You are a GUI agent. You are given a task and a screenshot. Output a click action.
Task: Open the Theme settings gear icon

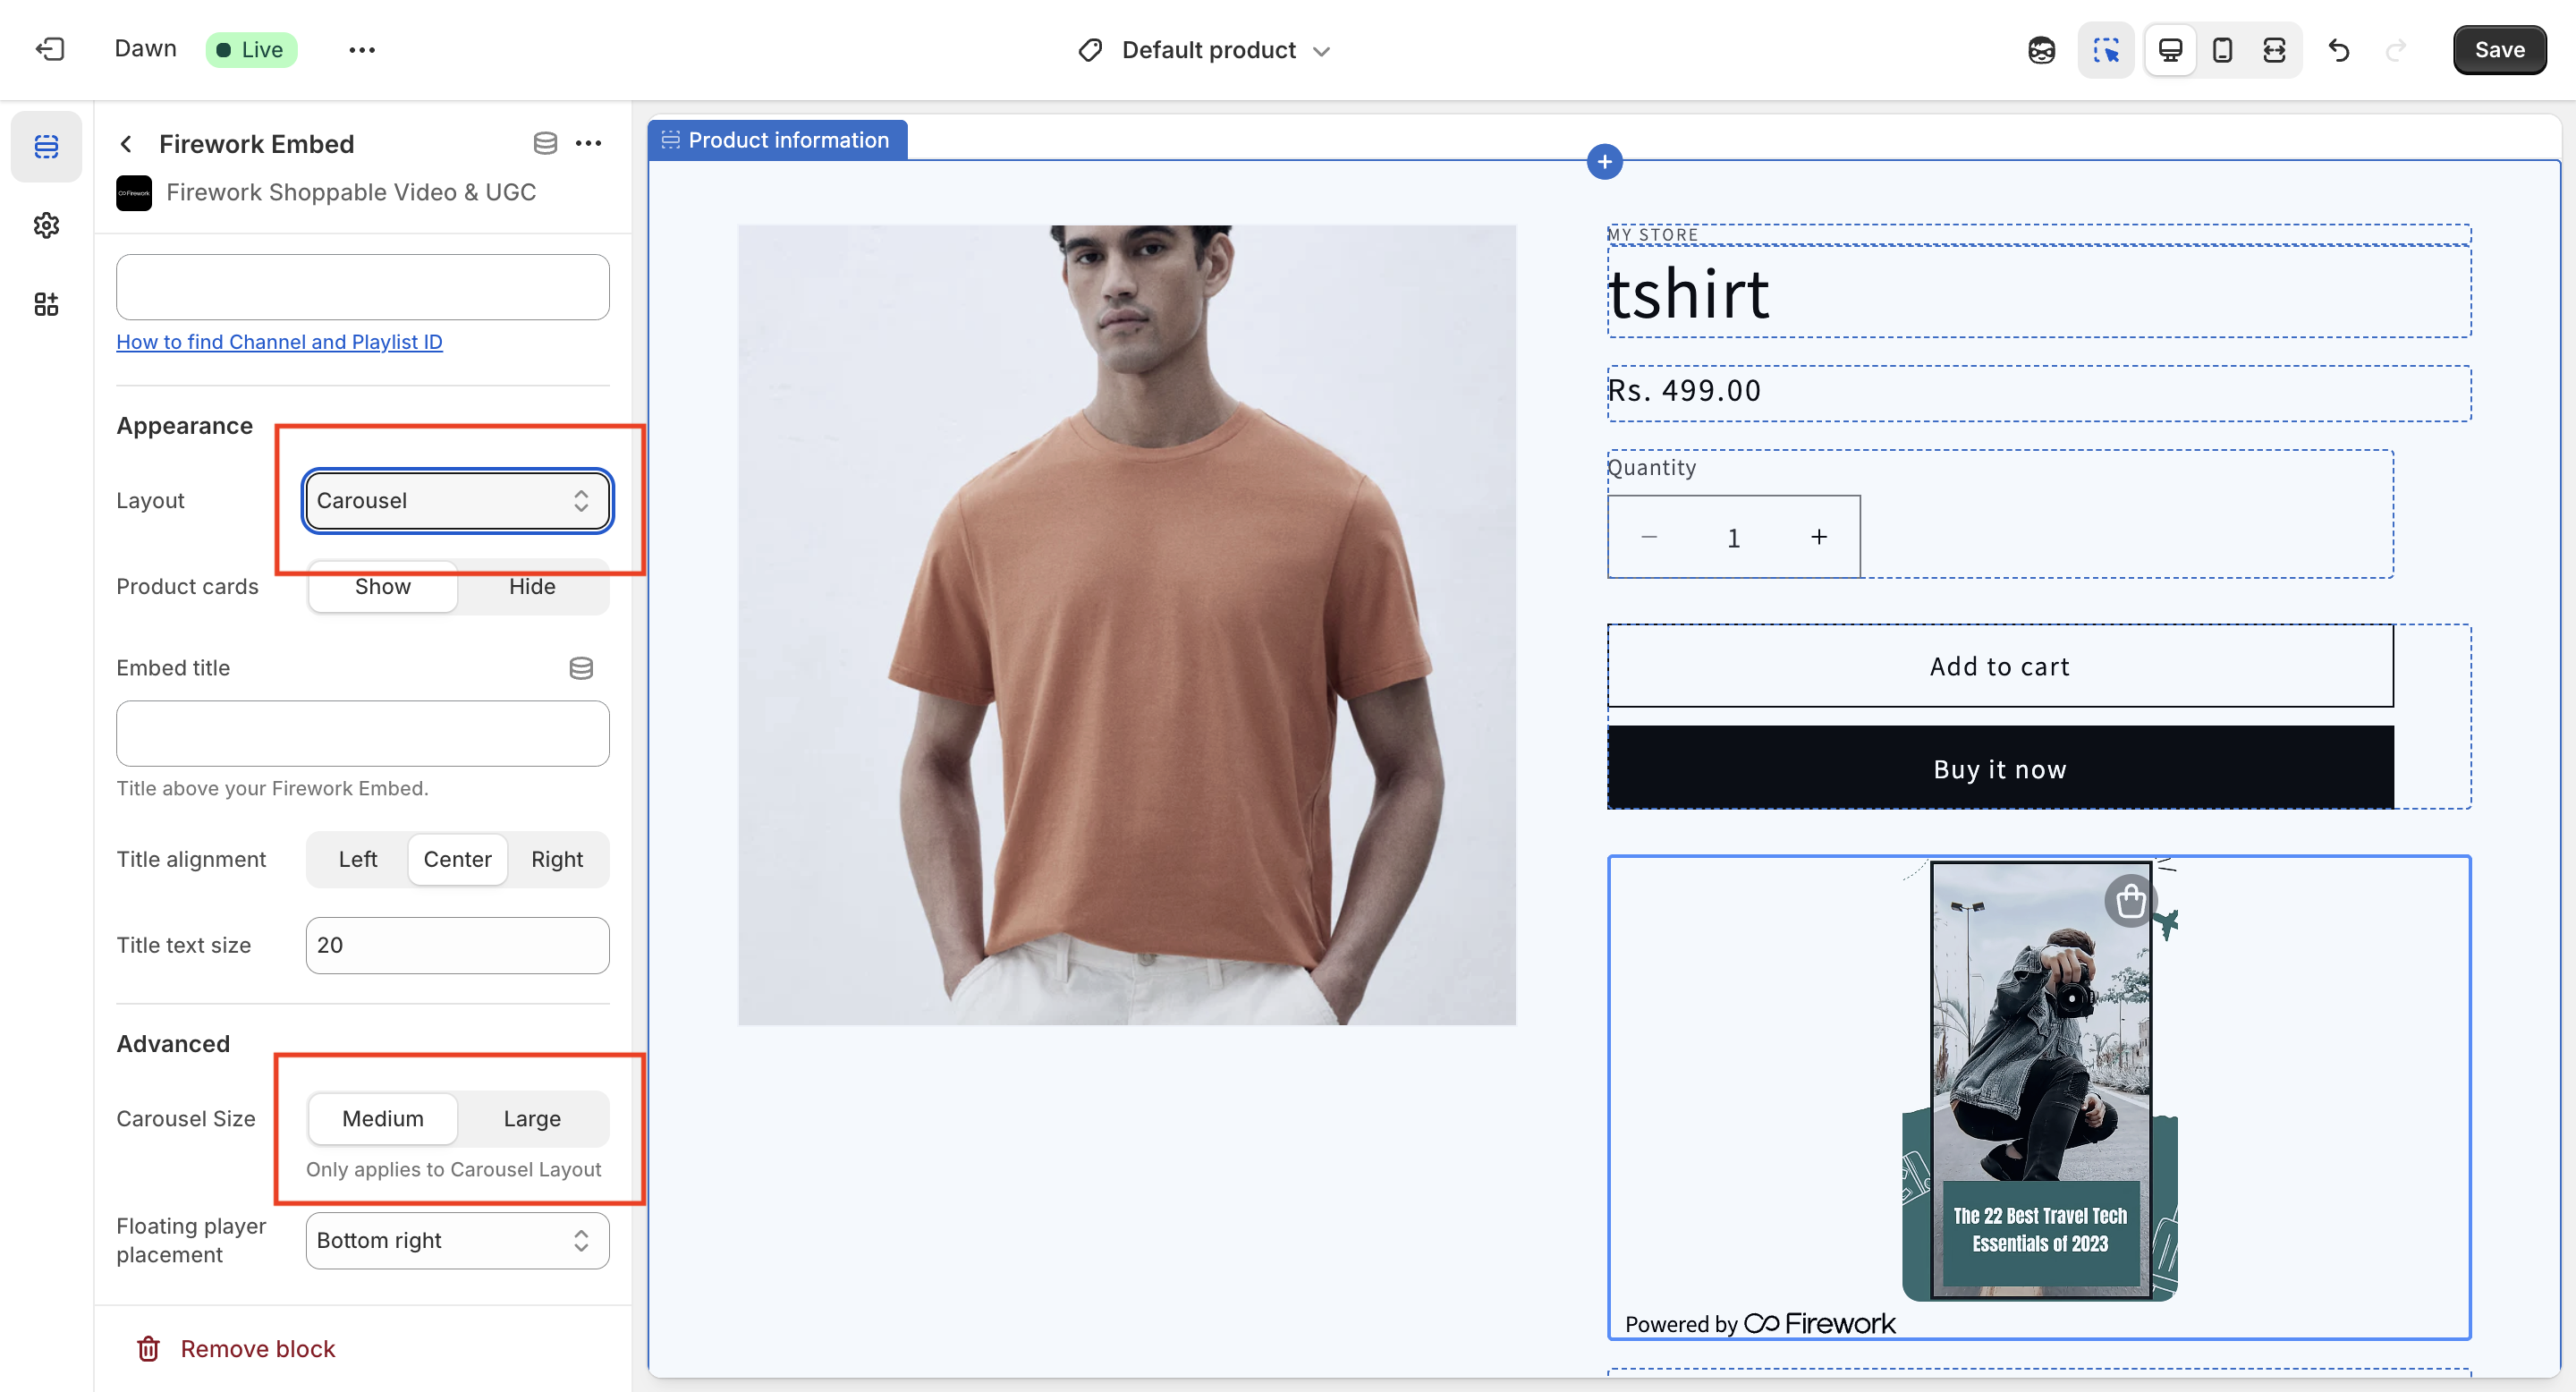(46, 225)
